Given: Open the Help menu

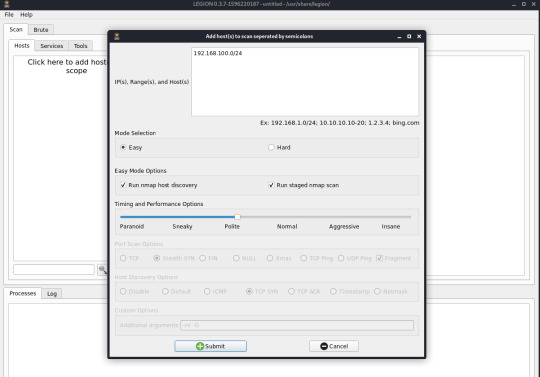Looking at the screenshot, I should pos(26,14).
